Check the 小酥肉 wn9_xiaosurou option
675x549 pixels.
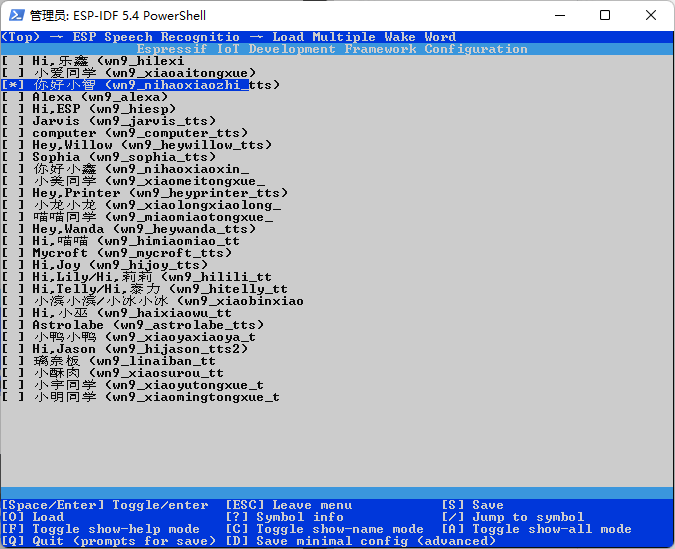[12, 374]
